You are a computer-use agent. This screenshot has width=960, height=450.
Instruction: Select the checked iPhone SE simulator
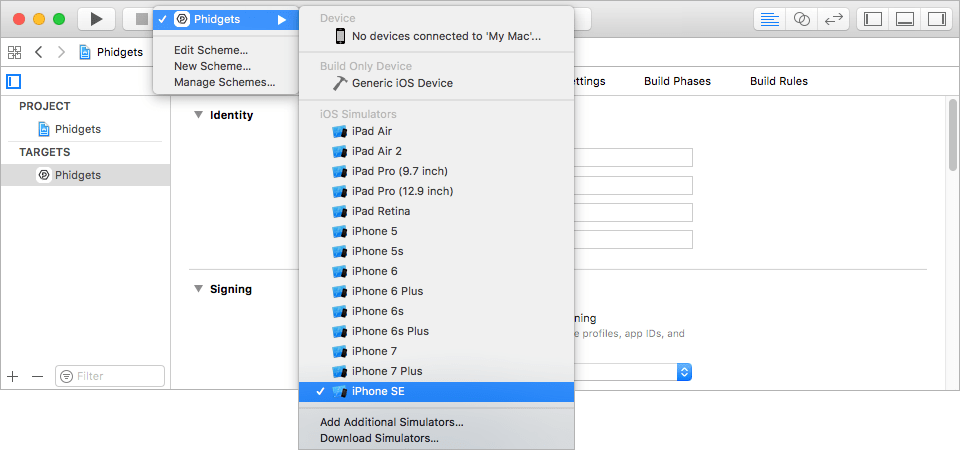436,392
